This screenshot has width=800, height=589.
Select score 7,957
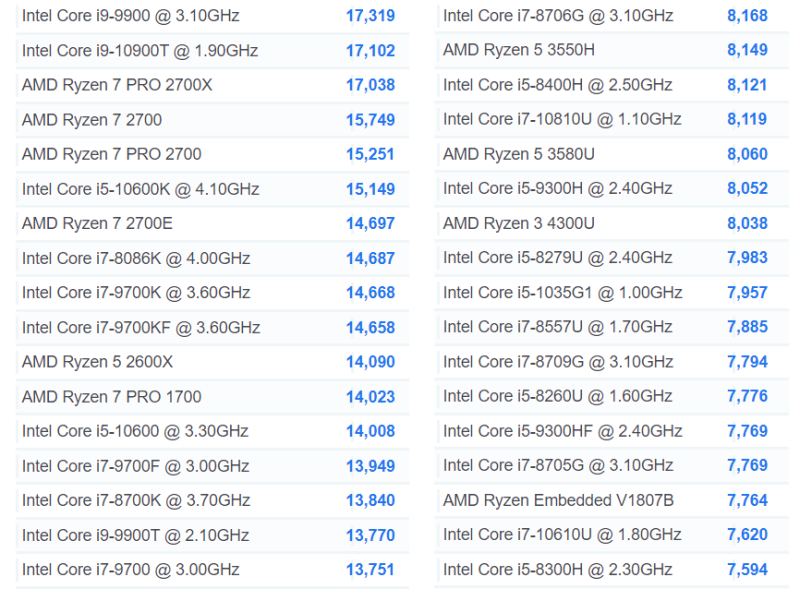click(x=747, y=292)
